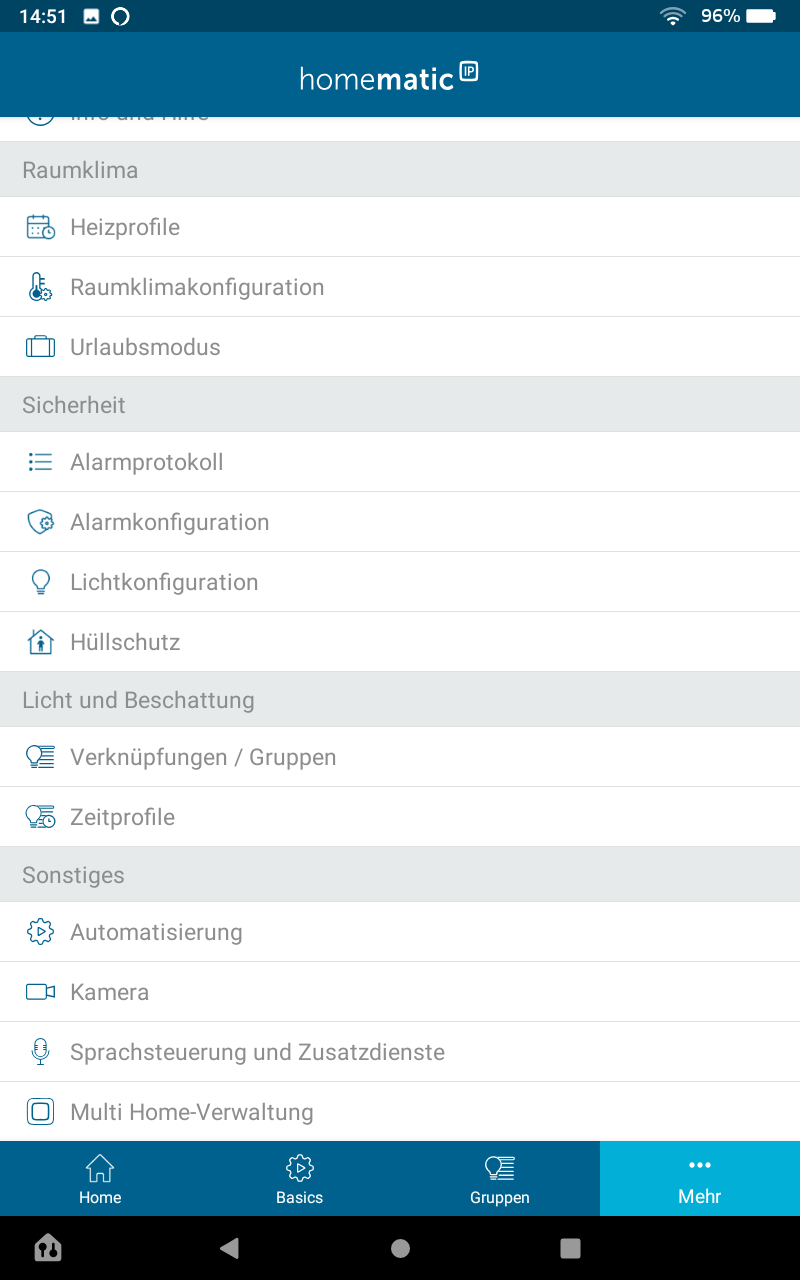Select the Mehr tab
800x1280 pixels.
(x=700, y=1179)
